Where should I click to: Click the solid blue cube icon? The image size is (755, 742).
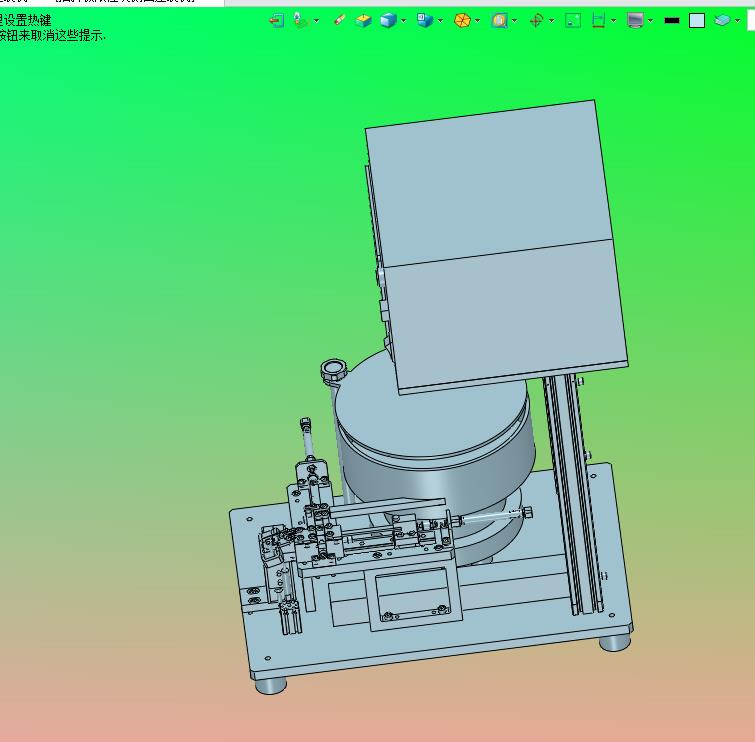388,21
